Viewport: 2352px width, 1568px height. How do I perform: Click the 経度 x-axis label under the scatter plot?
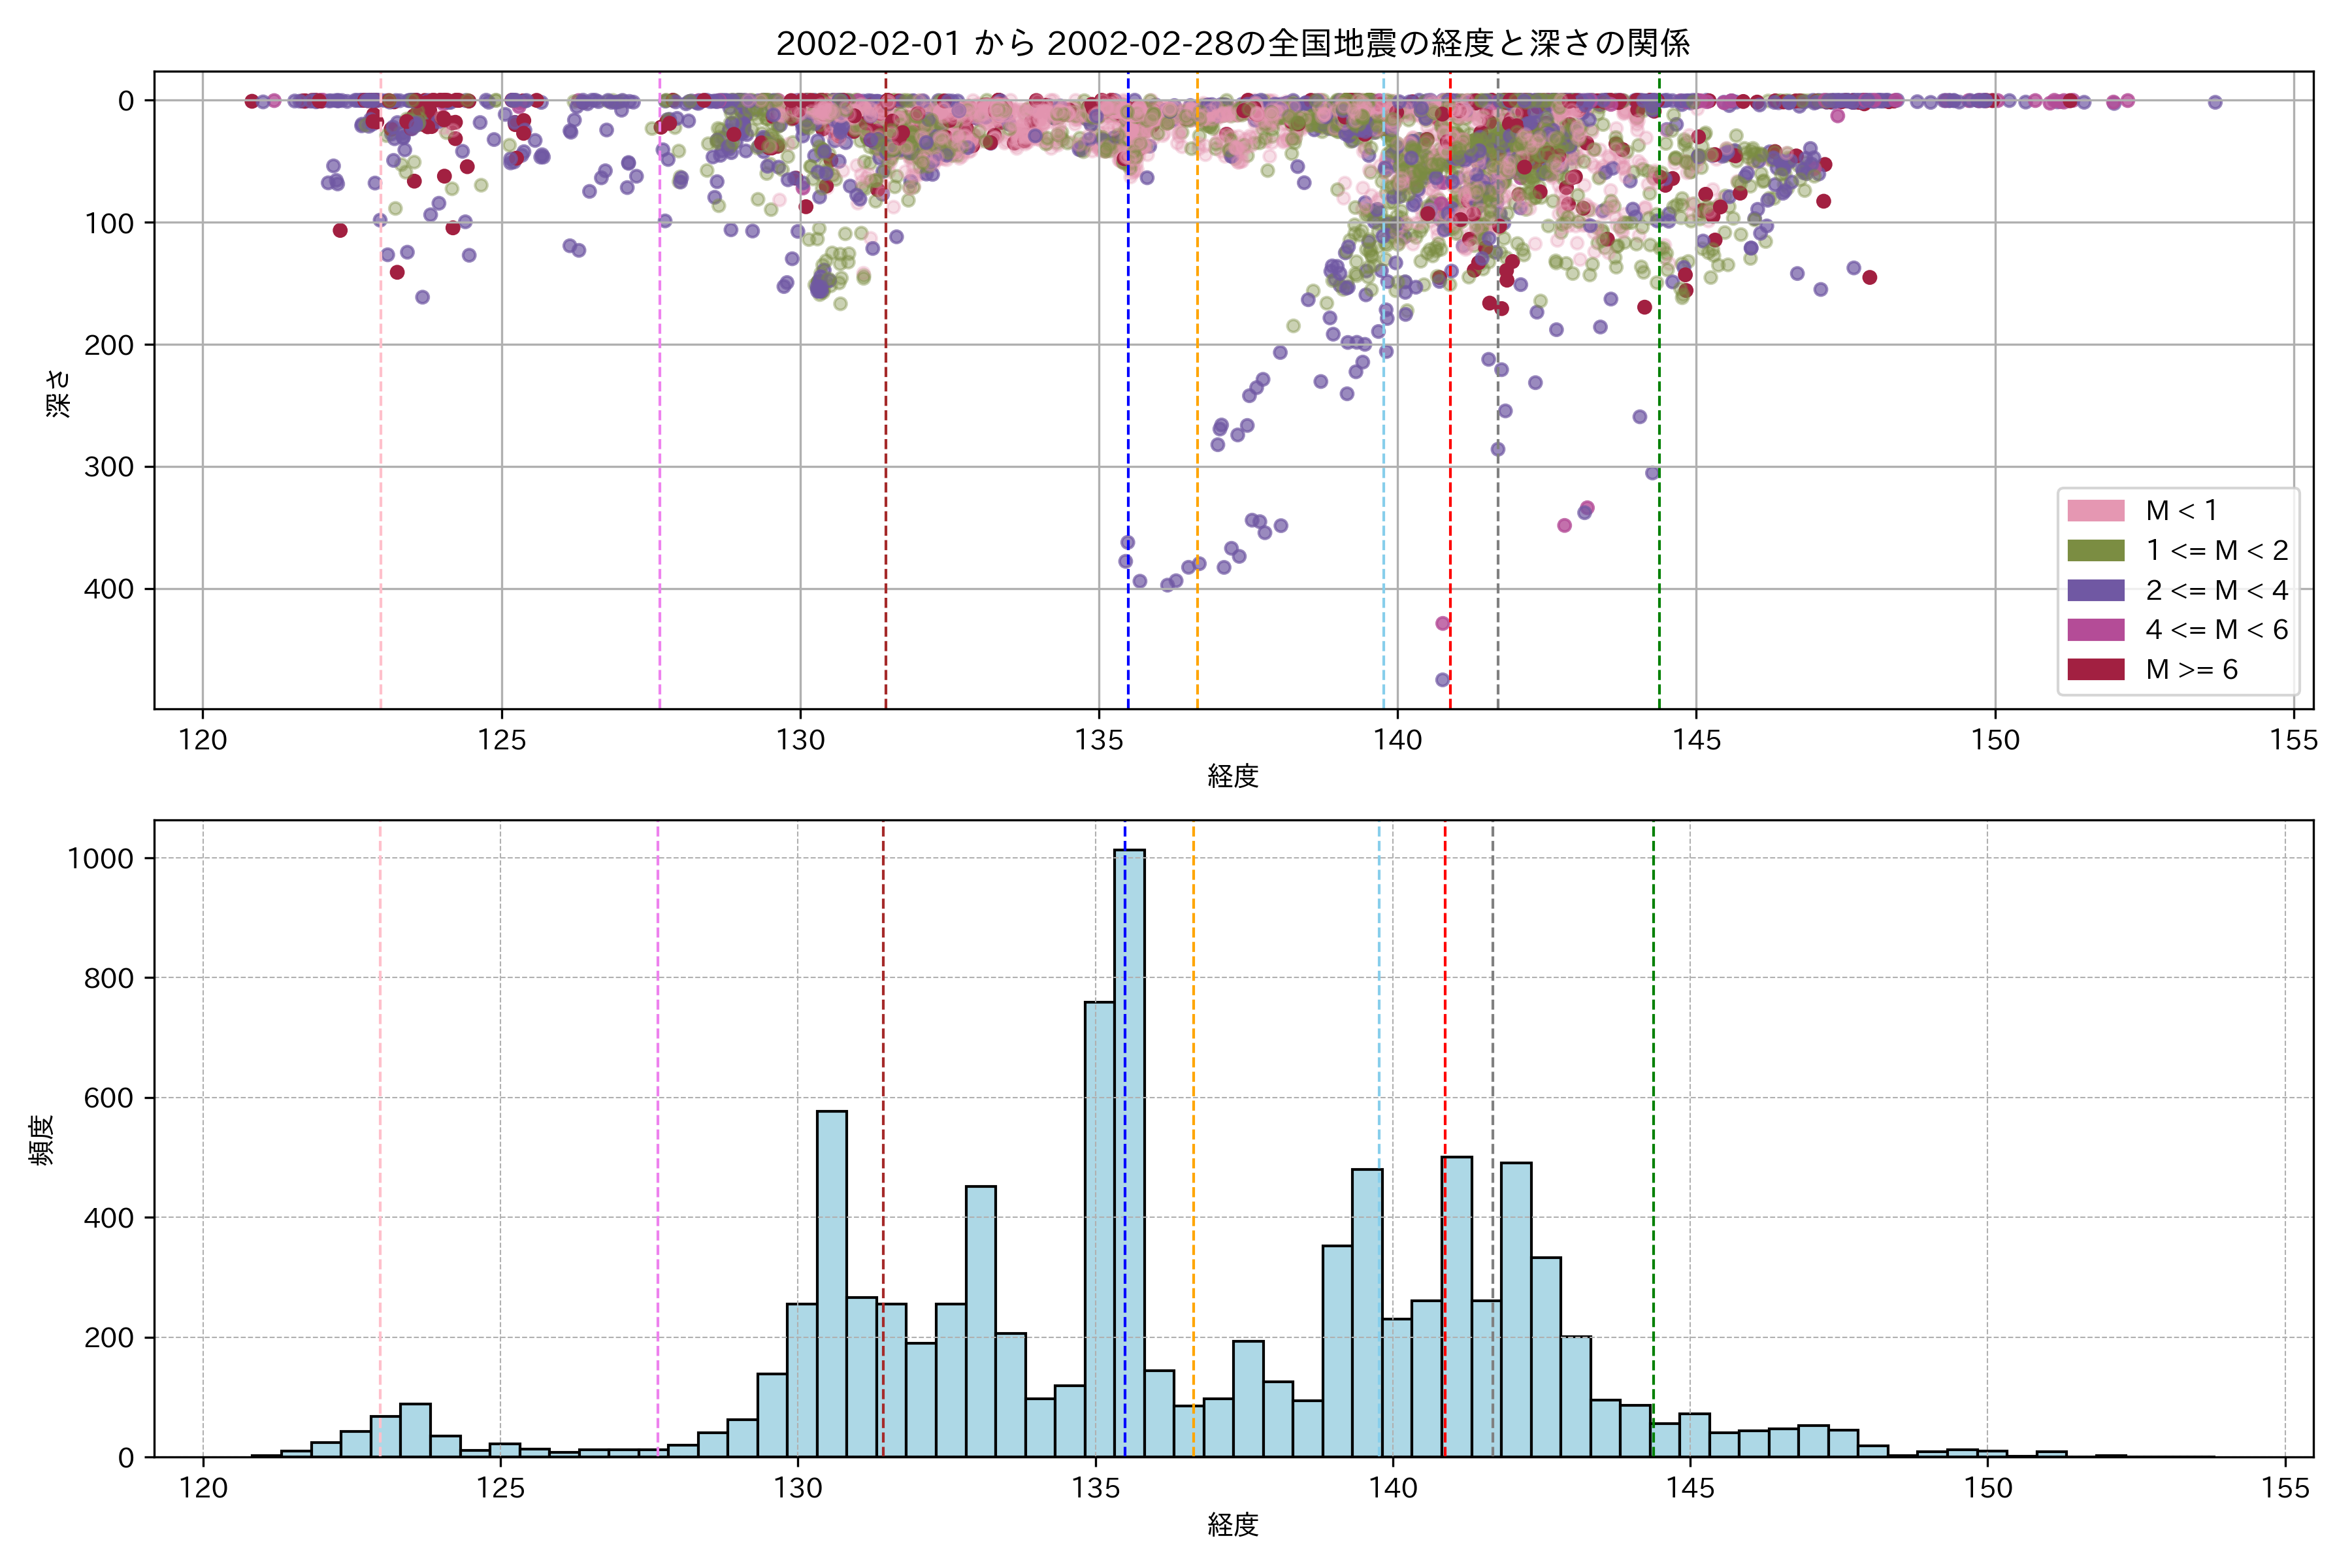tap(1232, 776)
